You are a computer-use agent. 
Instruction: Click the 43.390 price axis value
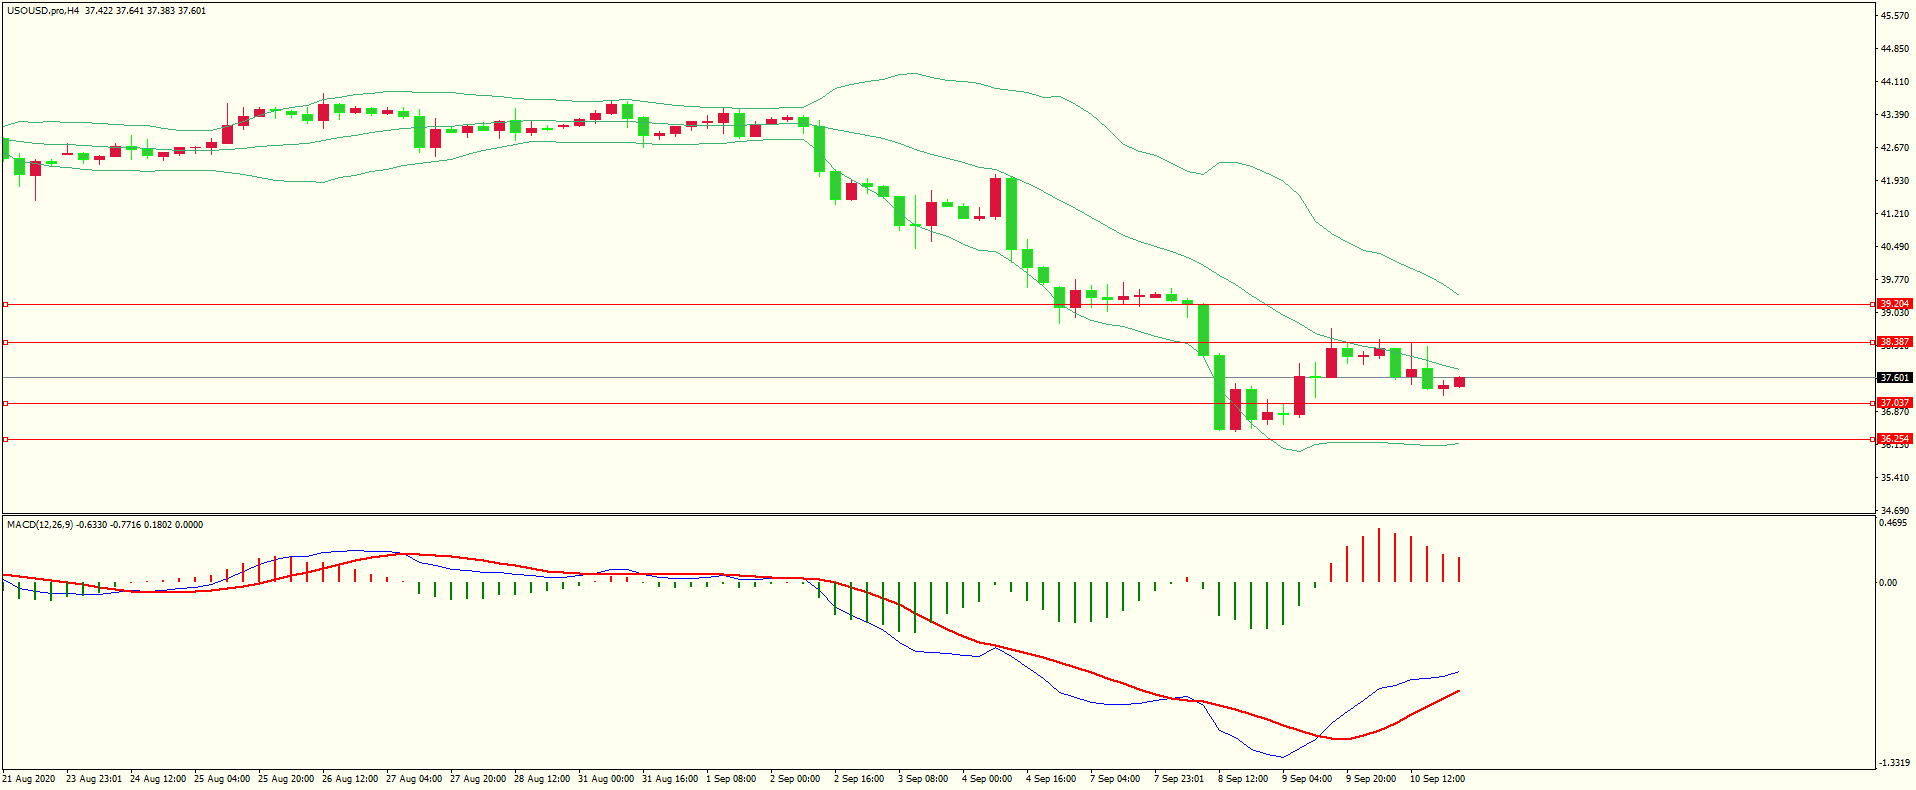pos(1895,115)
